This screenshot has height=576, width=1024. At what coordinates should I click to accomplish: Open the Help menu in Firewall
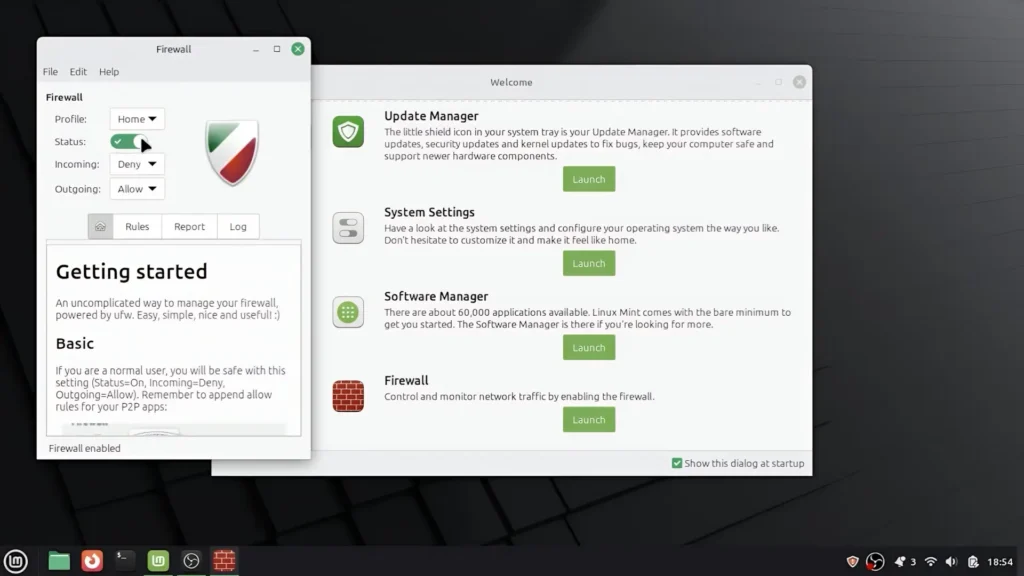(x=109, y=72)
